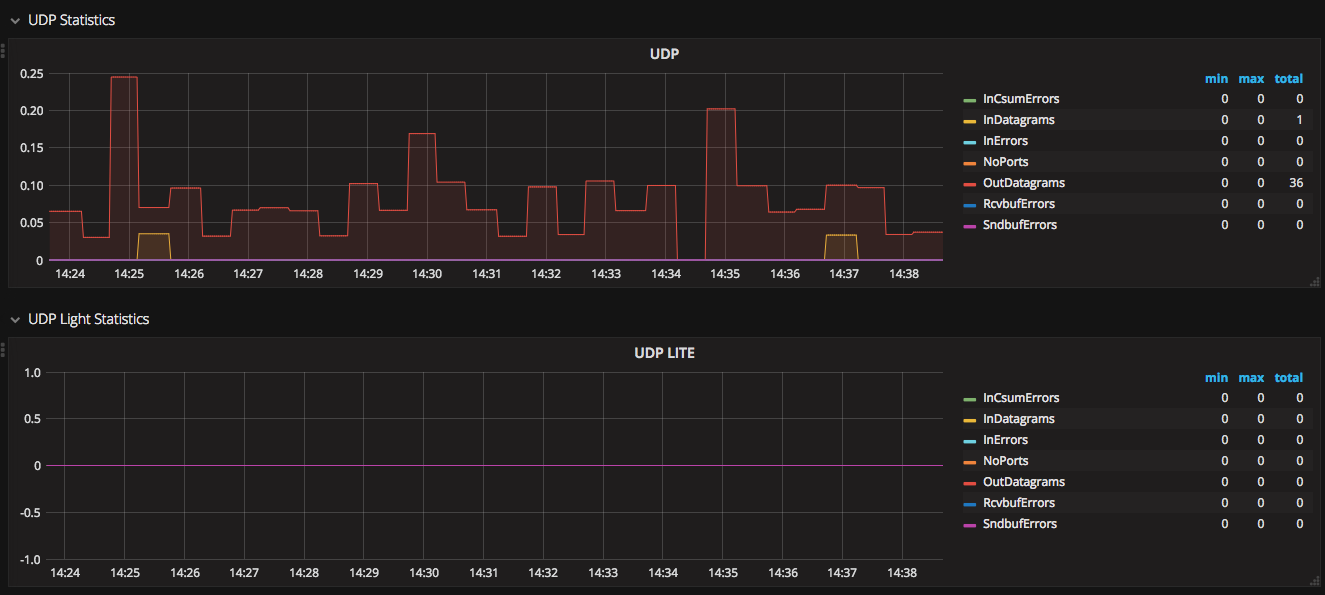Screen dimensions: 1325x595
Task: Sort UDP legend by total column
Action: click(x=1288, y=79)
